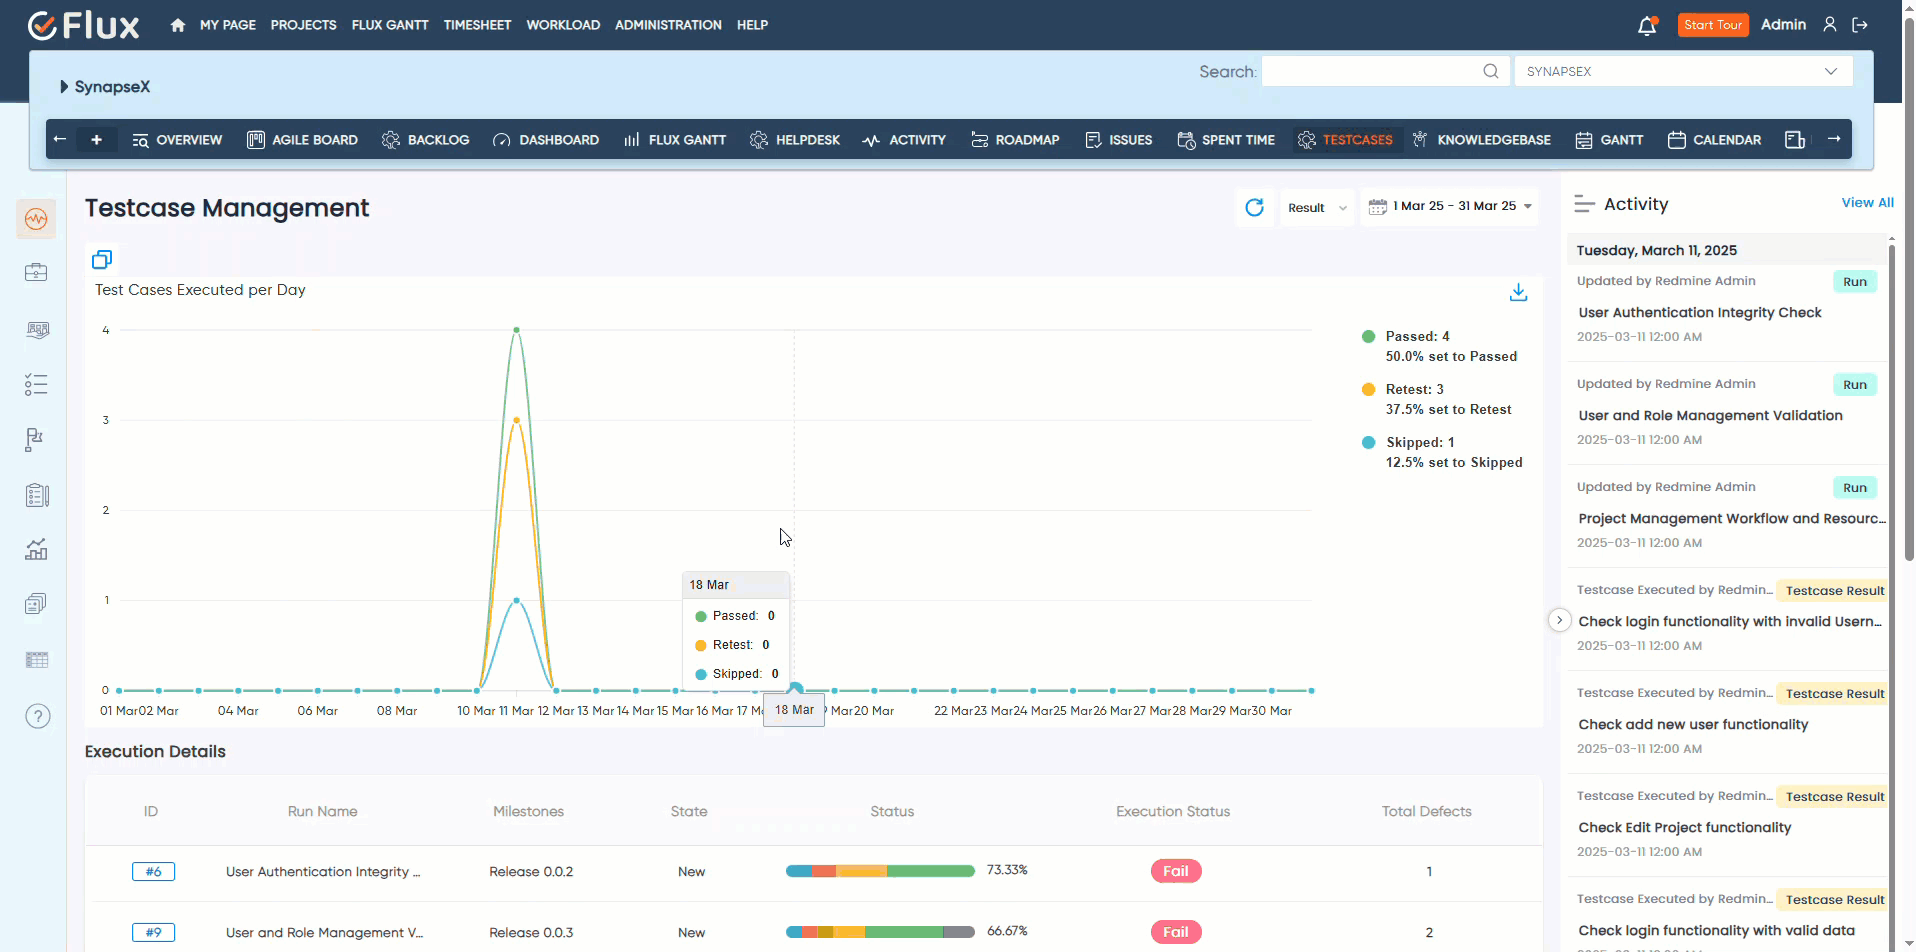
Task: Open the Calendar tab
Action: click(x=1714, y=140)
